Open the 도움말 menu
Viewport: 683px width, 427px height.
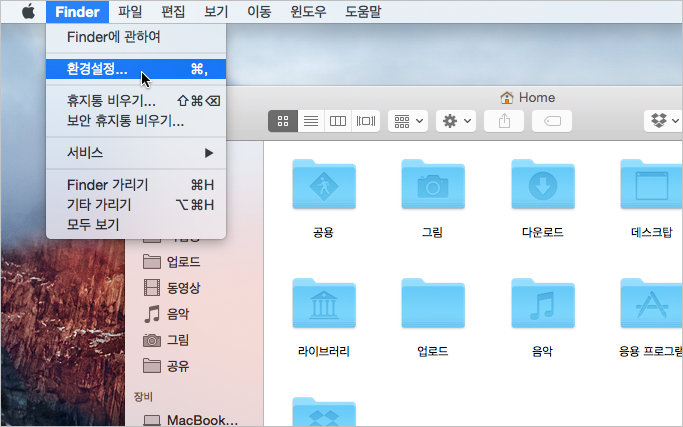coord(363,12)
